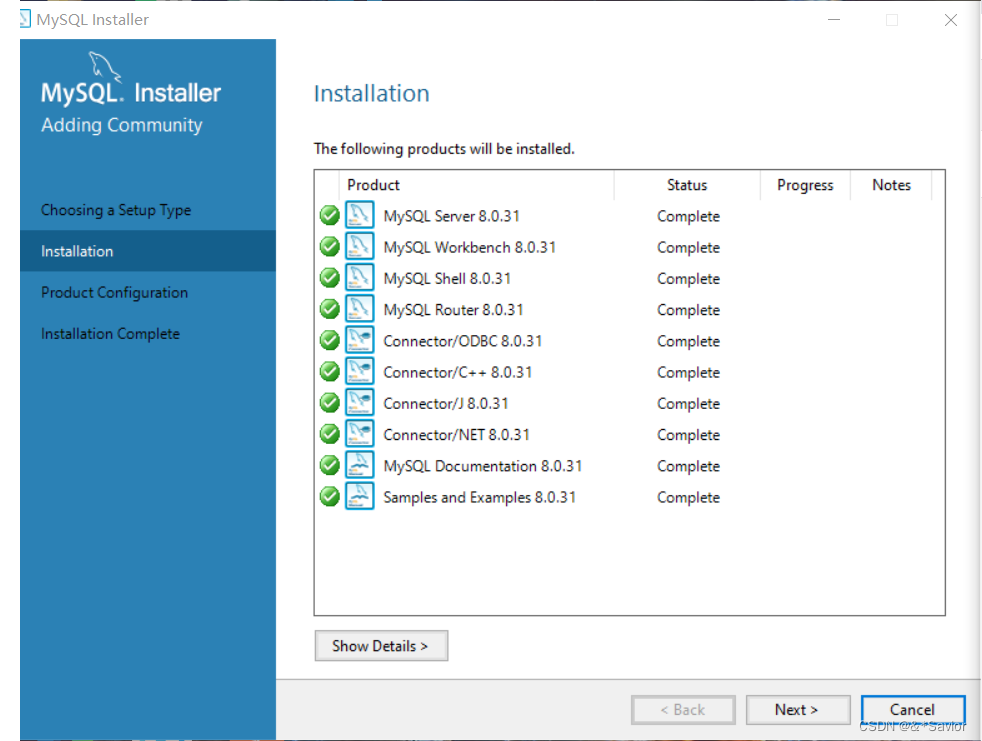Select the MySQL Server 8.0.31 row text
This screenshot has height=741, width=982.
452,216
